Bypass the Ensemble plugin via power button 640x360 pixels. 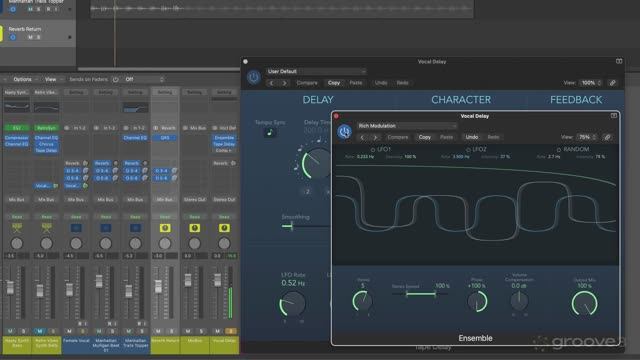click(344, 132)
